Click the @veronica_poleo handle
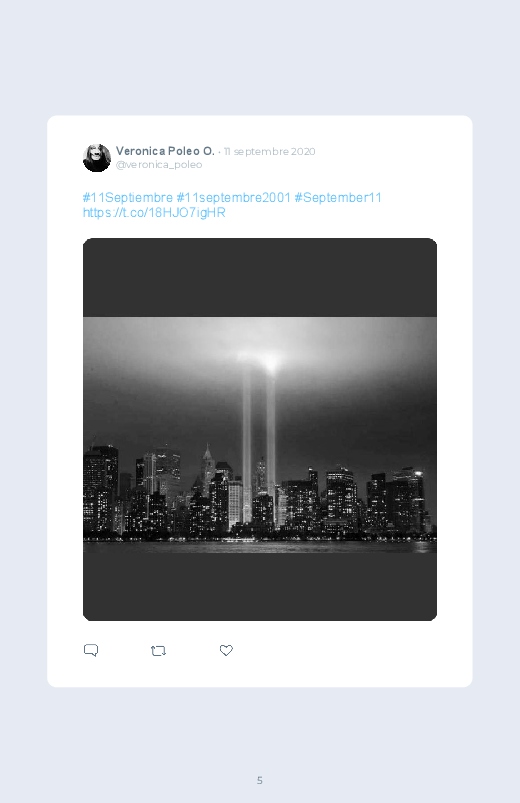This screenshot has width=520, height=803. (x=159, y=165)
